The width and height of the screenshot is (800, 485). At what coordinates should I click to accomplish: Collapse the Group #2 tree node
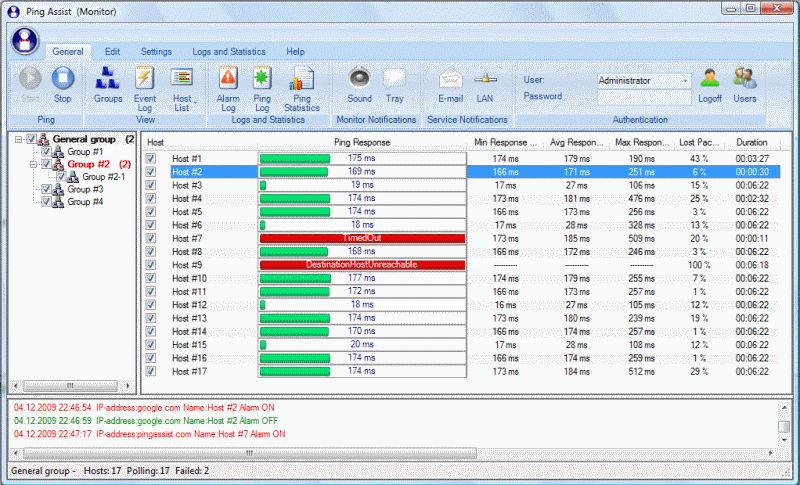pos(33,164)
